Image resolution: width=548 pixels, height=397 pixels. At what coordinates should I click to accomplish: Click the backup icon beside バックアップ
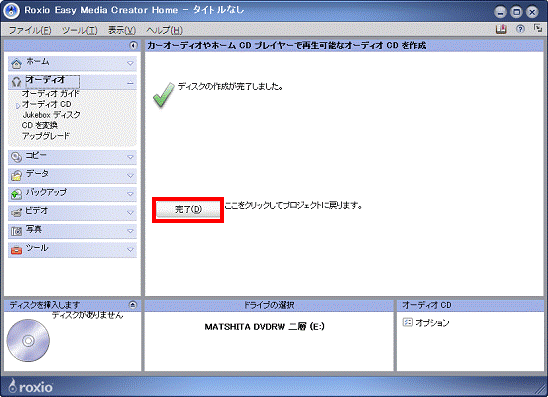coord(16,194)
